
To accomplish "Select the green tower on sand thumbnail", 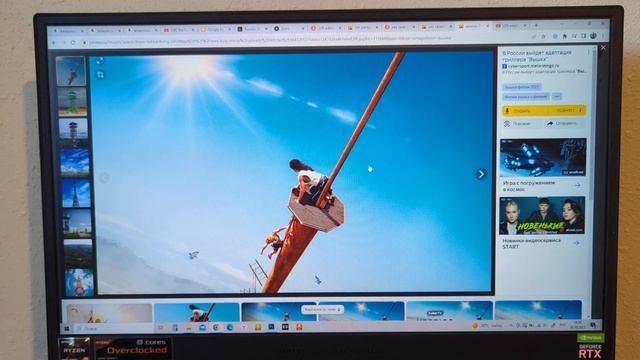I will (72, 102).
